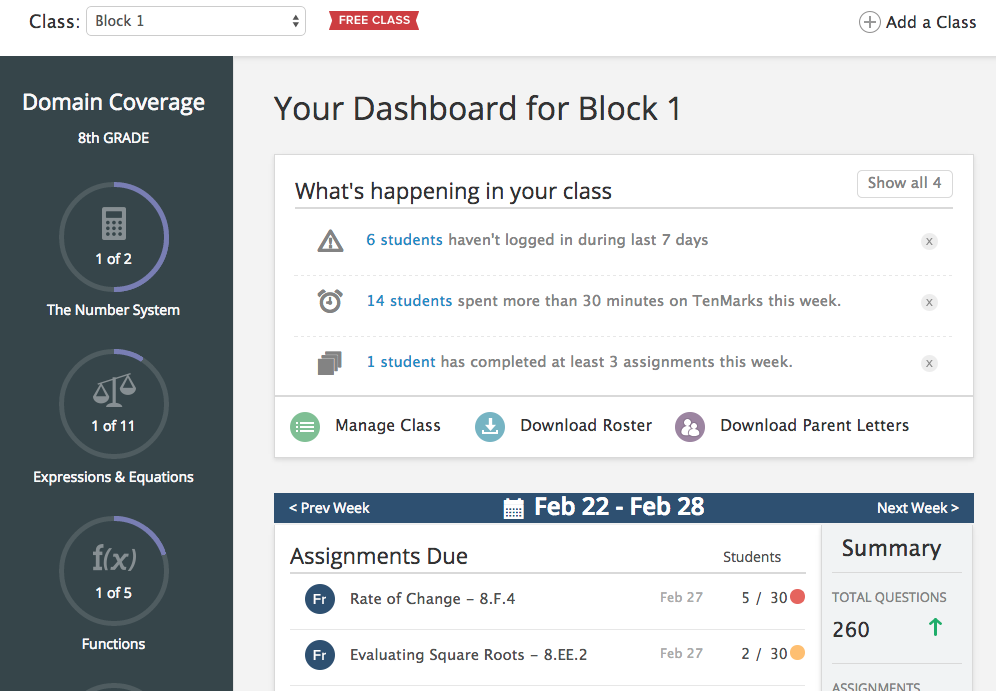The width and height of the screenshot is (996, 691).
Task: Dismiss the haven't logged in notification
Action: coord(929,241)
